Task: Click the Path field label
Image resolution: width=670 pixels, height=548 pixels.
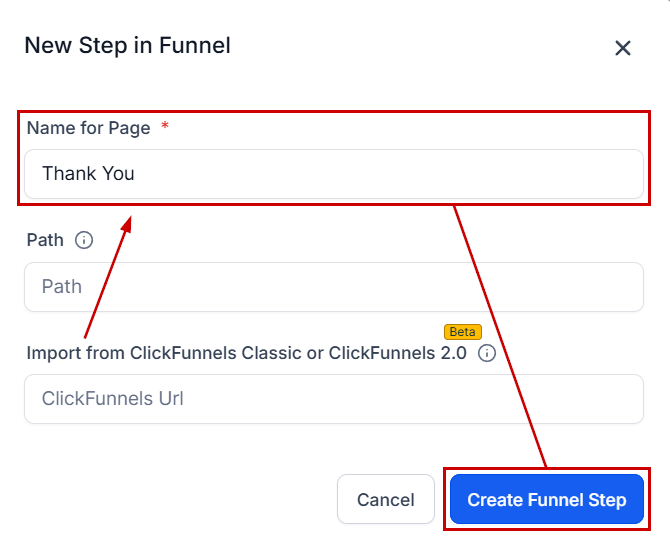Action: click(45, 240)
